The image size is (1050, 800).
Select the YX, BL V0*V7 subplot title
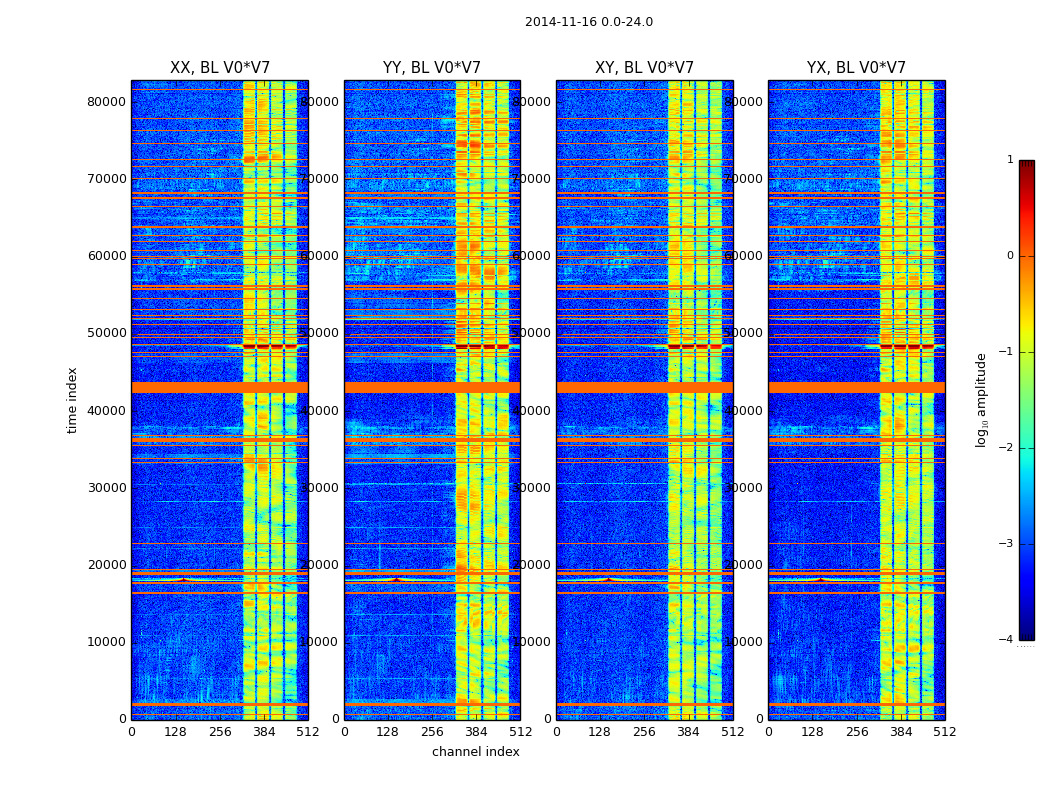coord(856,68)
